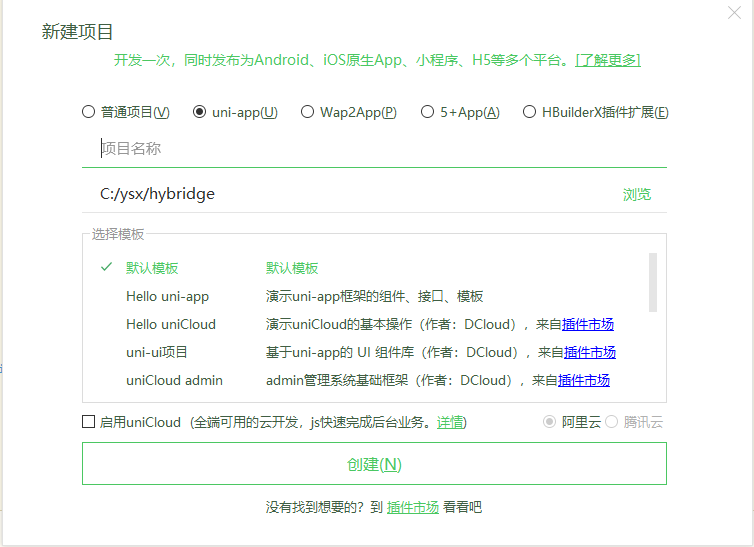754x547 pixels.
Task: Open the 详情 link for uniCloud
Action: 450,422
